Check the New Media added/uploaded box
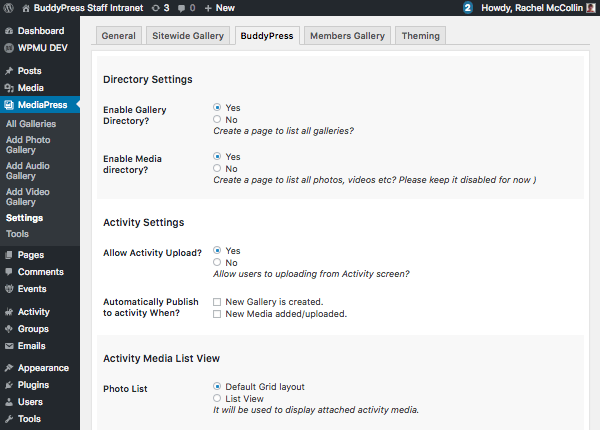This screenshot has width=600, height=430. tap(217, 314)
